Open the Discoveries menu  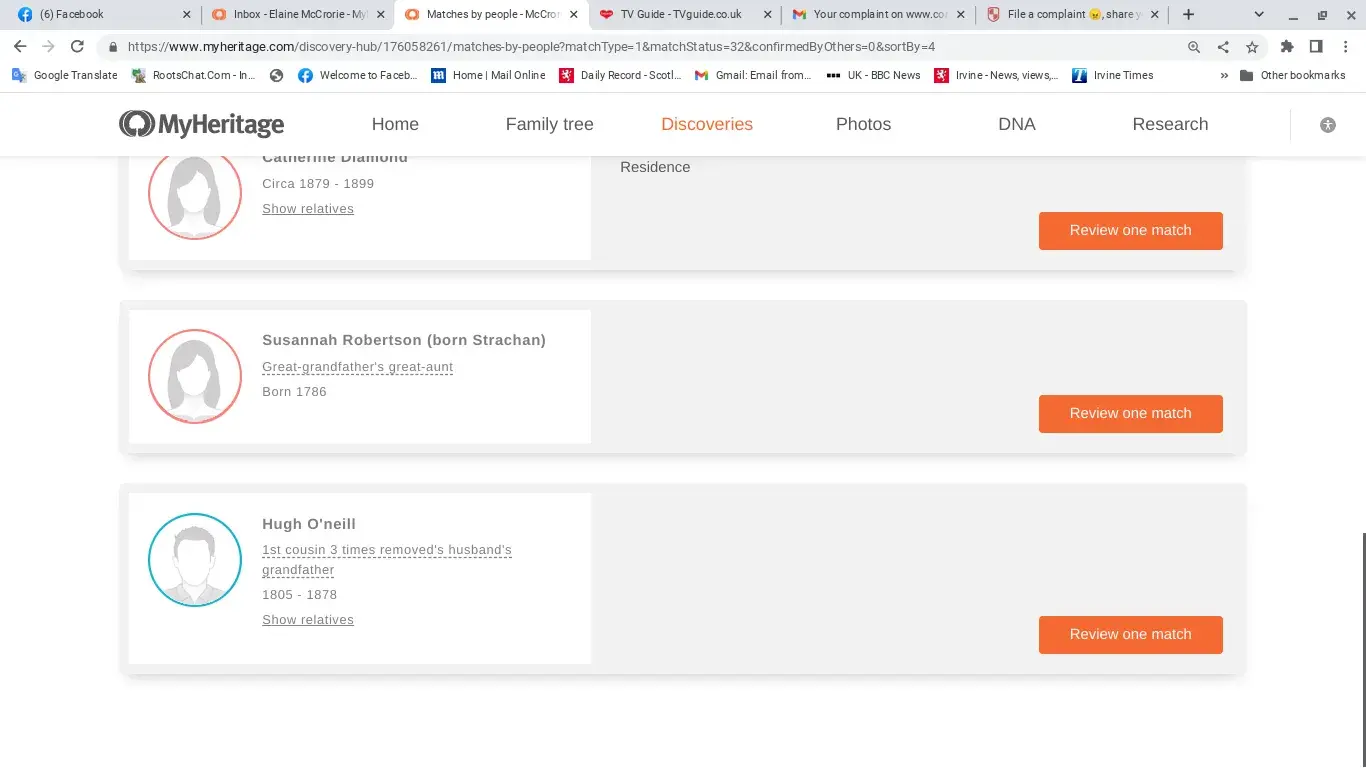click(707, 124)
